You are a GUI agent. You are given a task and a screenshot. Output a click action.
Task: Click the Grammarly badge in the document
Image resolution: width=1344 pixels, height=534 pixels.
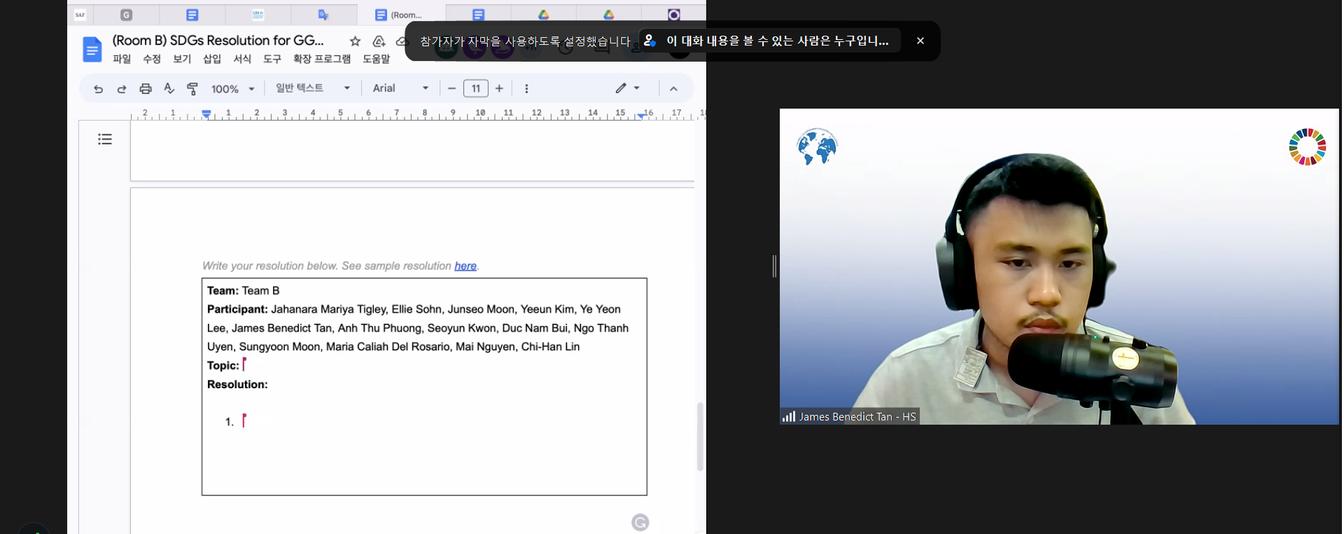coord(640,522)
